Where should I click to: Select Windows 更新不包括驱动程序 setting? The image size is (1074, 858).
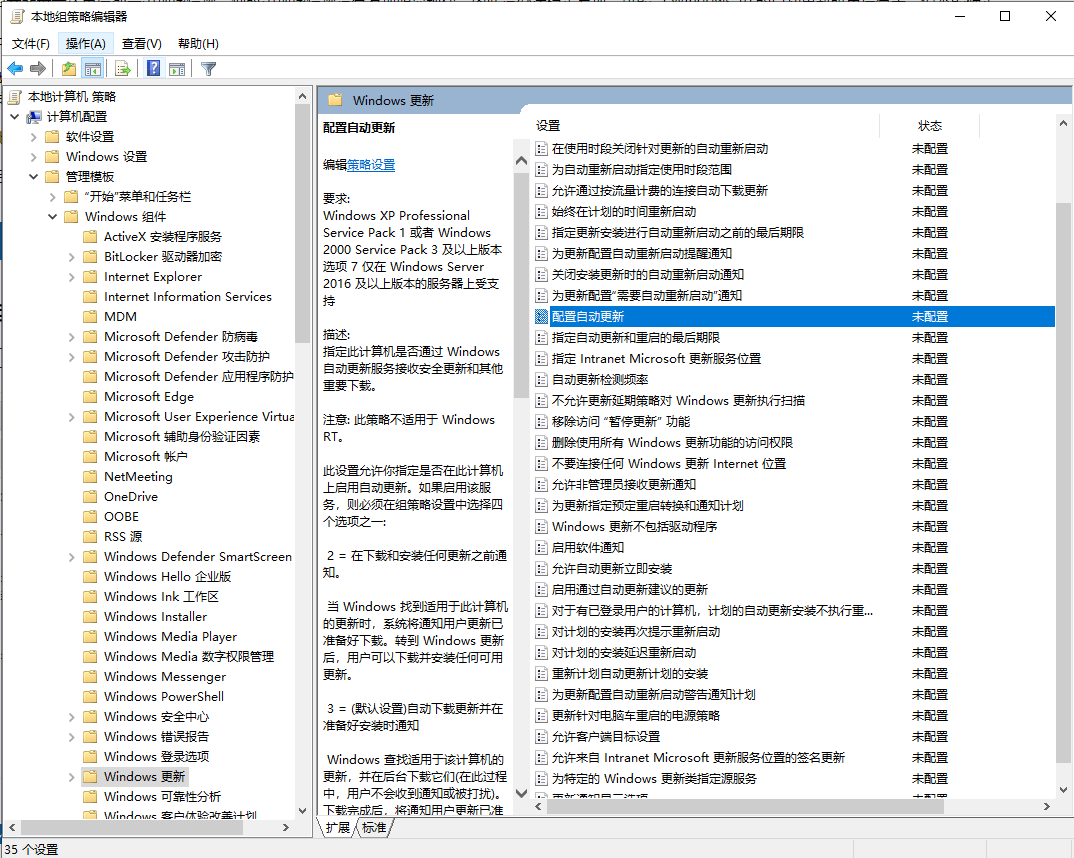[634, 527]
